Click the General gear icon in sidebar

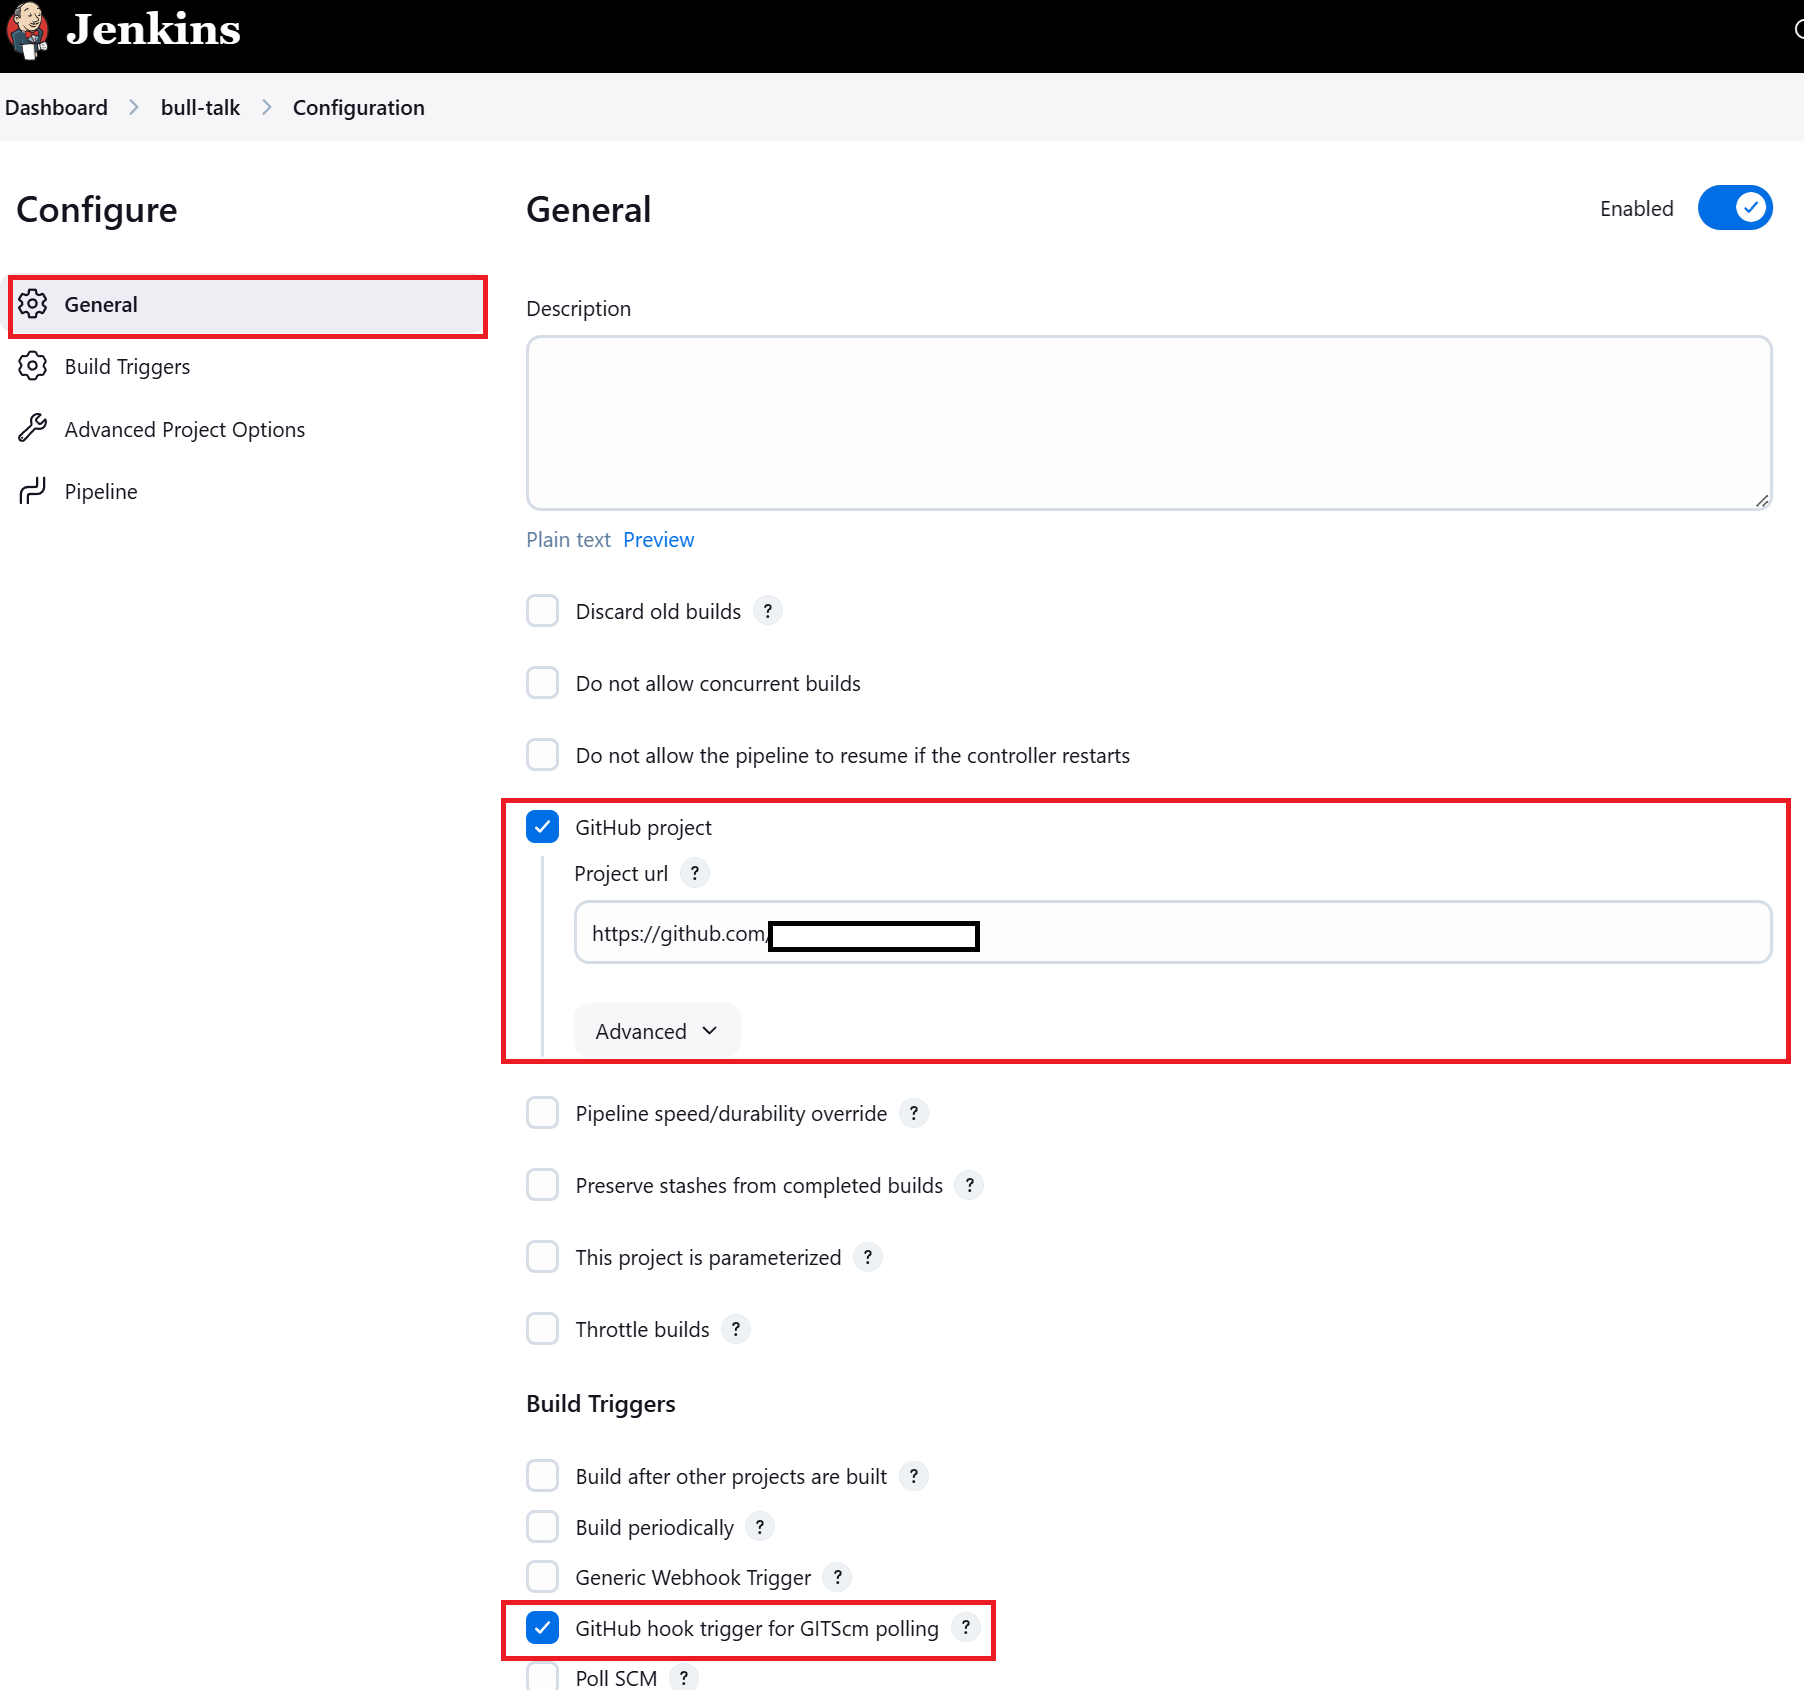click(x=33, y=304)
